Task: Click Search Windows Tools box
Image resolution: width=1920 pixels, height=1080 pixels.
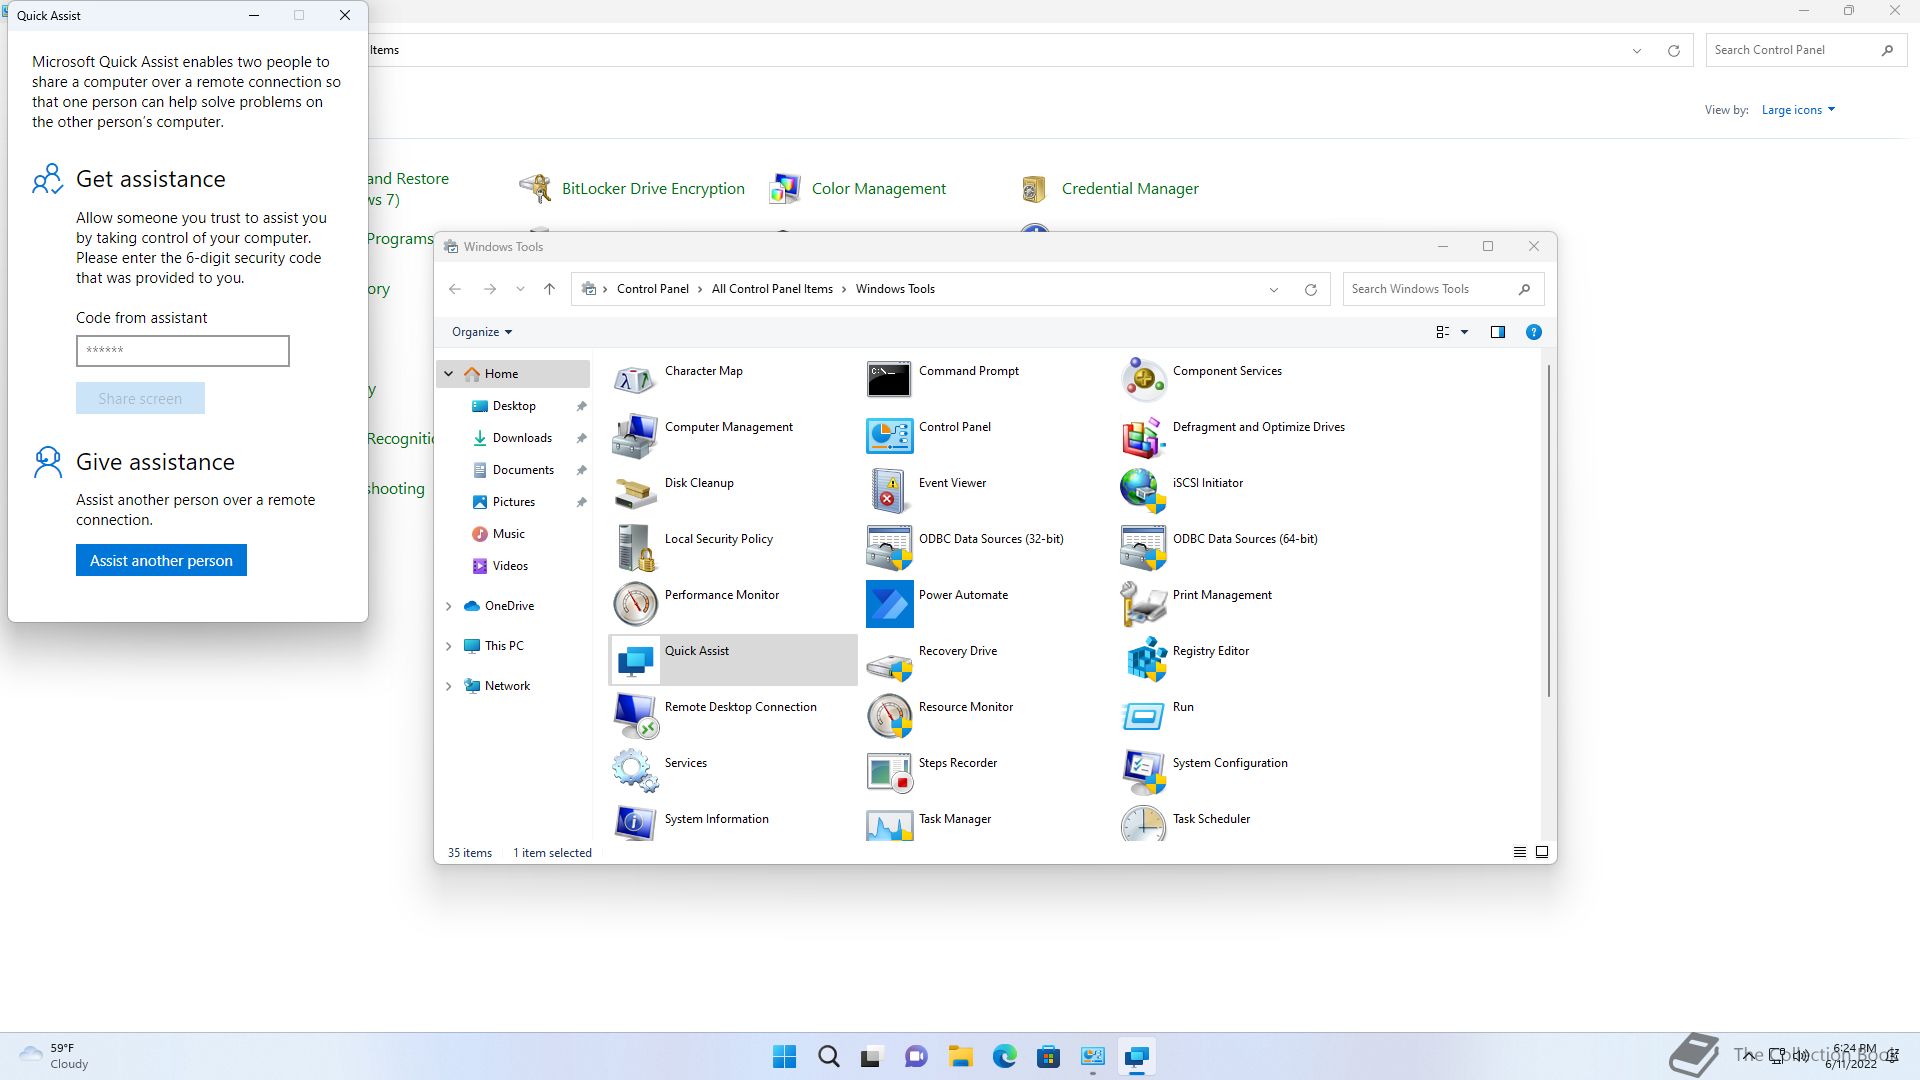Action: (x=1443, y=289)
